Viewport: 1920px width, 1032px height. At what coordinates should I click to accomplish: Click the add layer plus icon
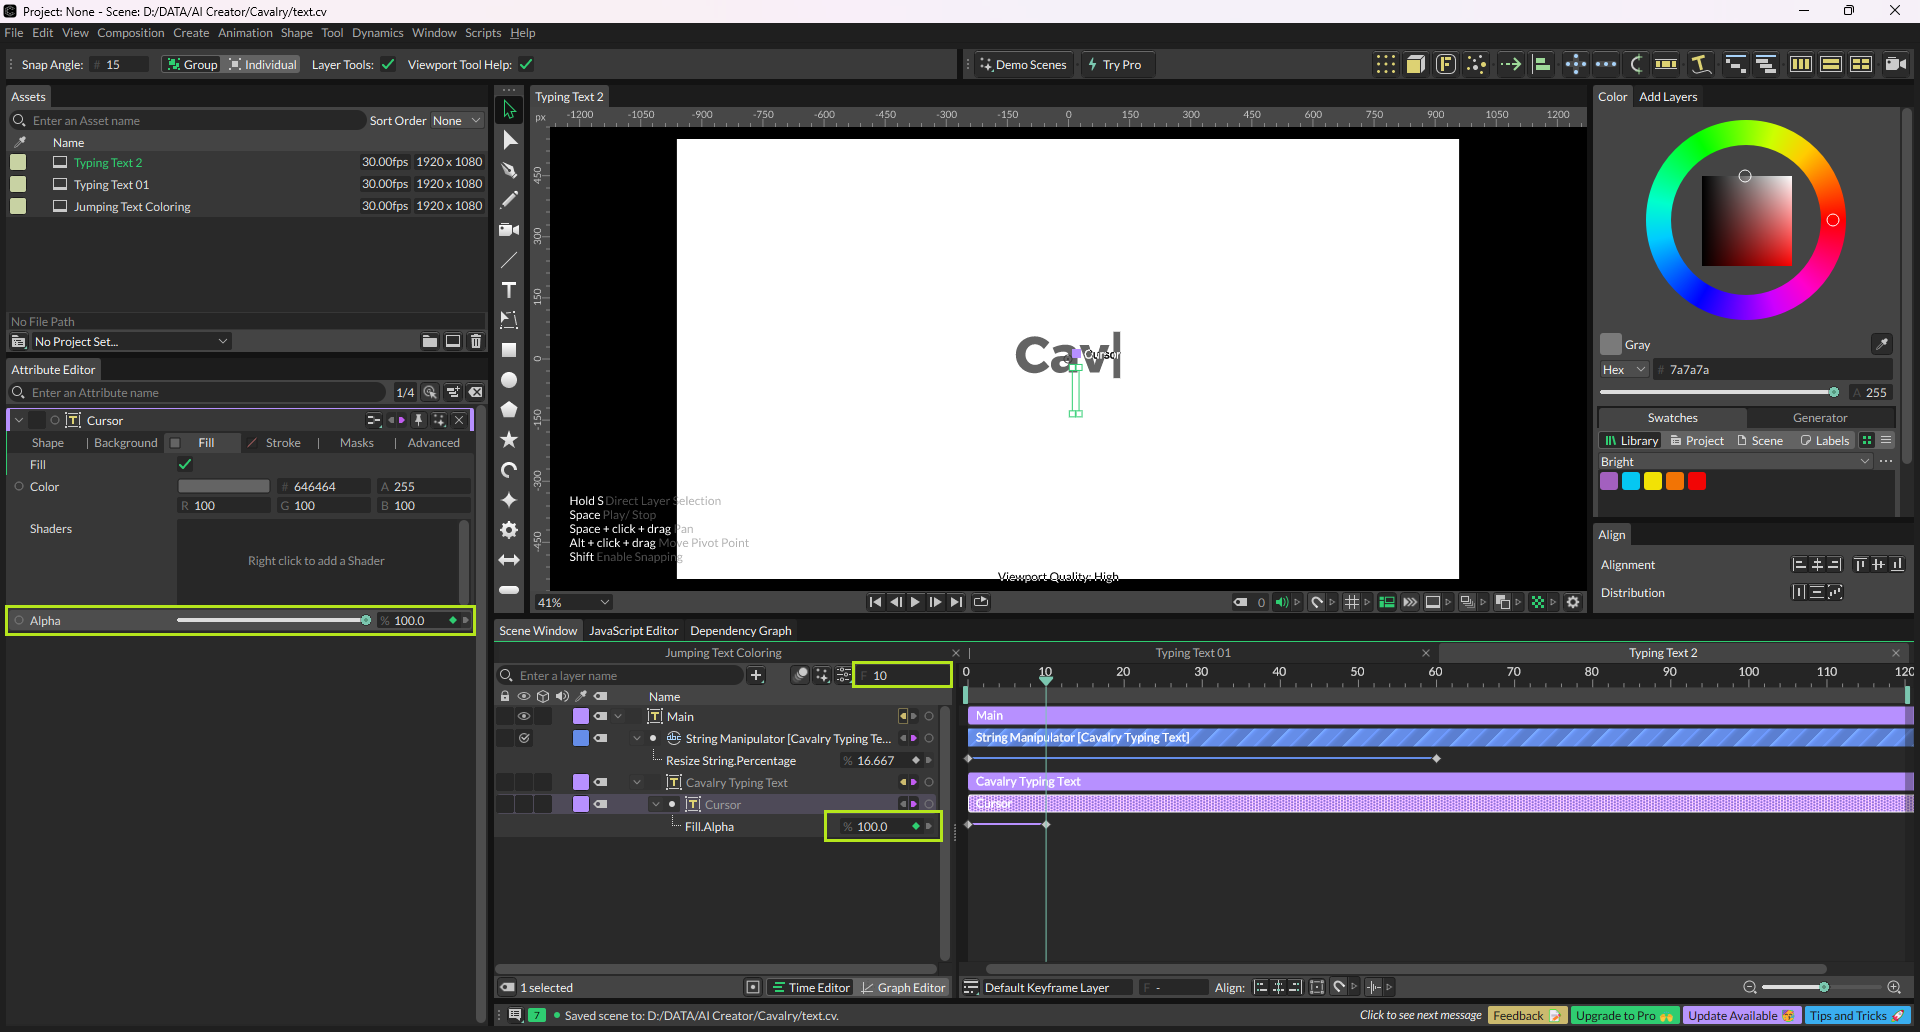(x=757, y=676)
